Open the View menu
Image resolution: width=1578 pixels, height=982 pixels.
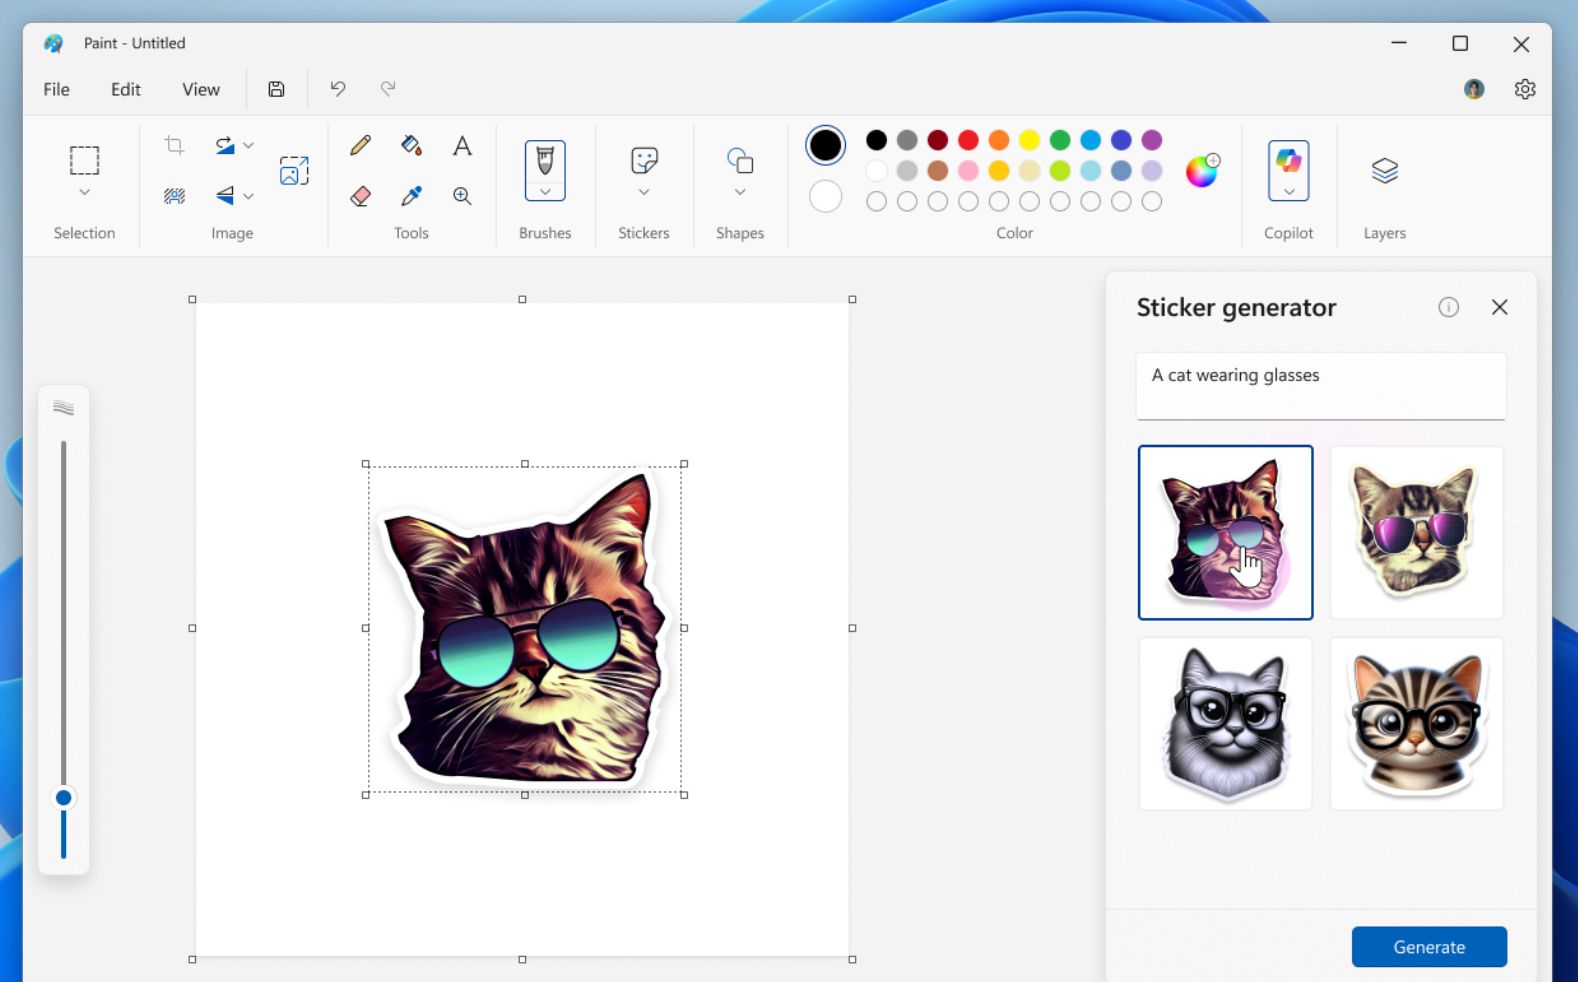(200, 89)
